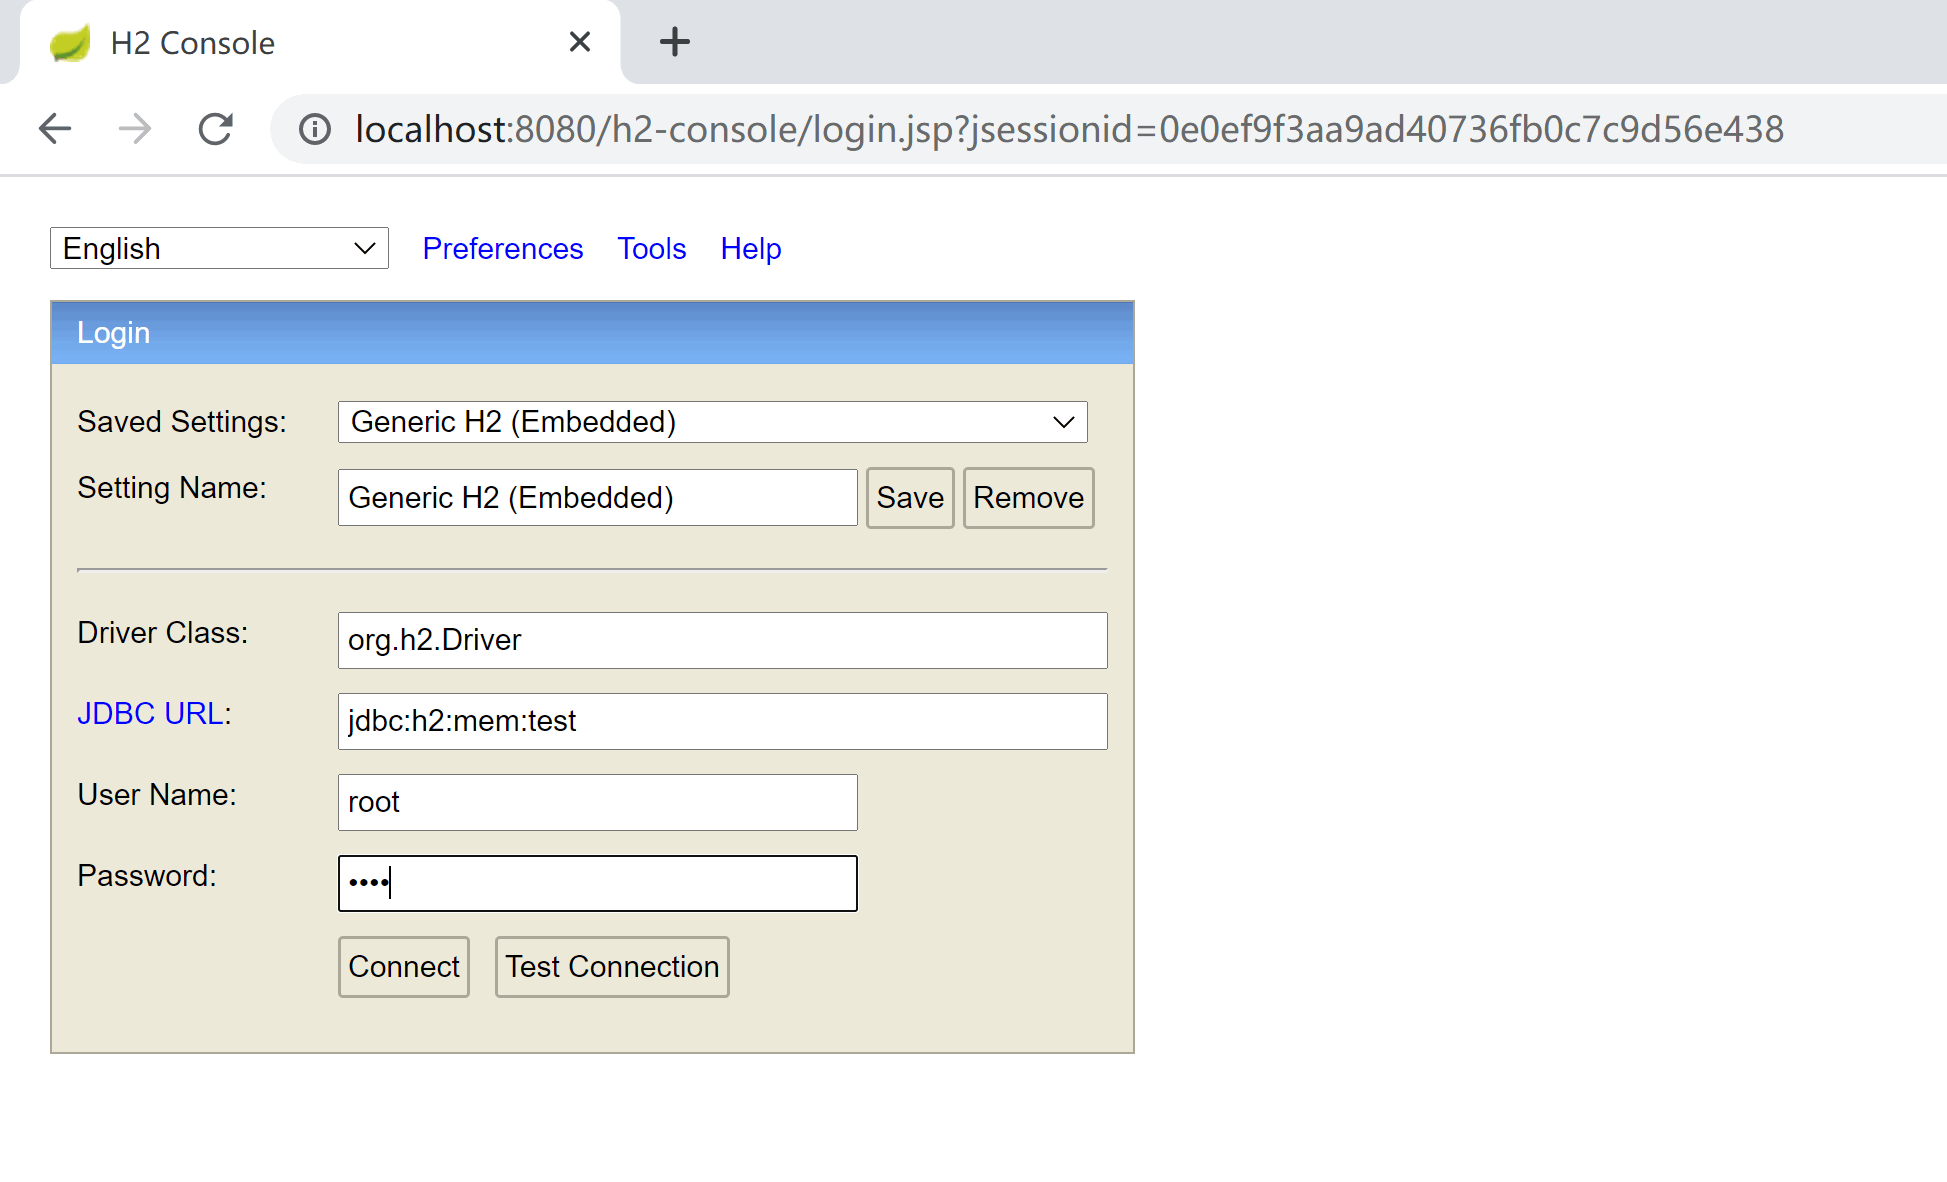Open the English language dropdown
The image size is (1947, 1182).
[x=219, y=248]
